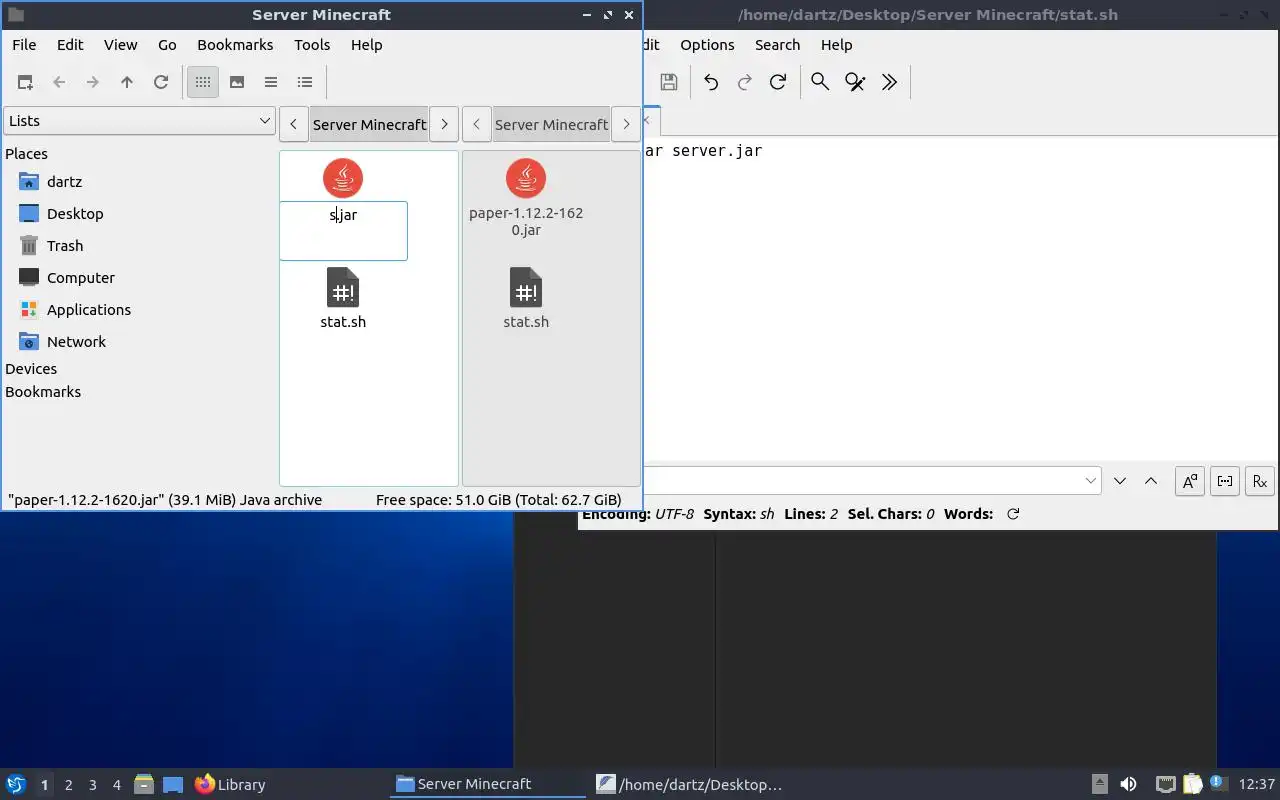This screenshot has height=800, width=1280.
Task: Click Undo in text editor toolbar
Action: pyautogui.click(x=711, y=82)
